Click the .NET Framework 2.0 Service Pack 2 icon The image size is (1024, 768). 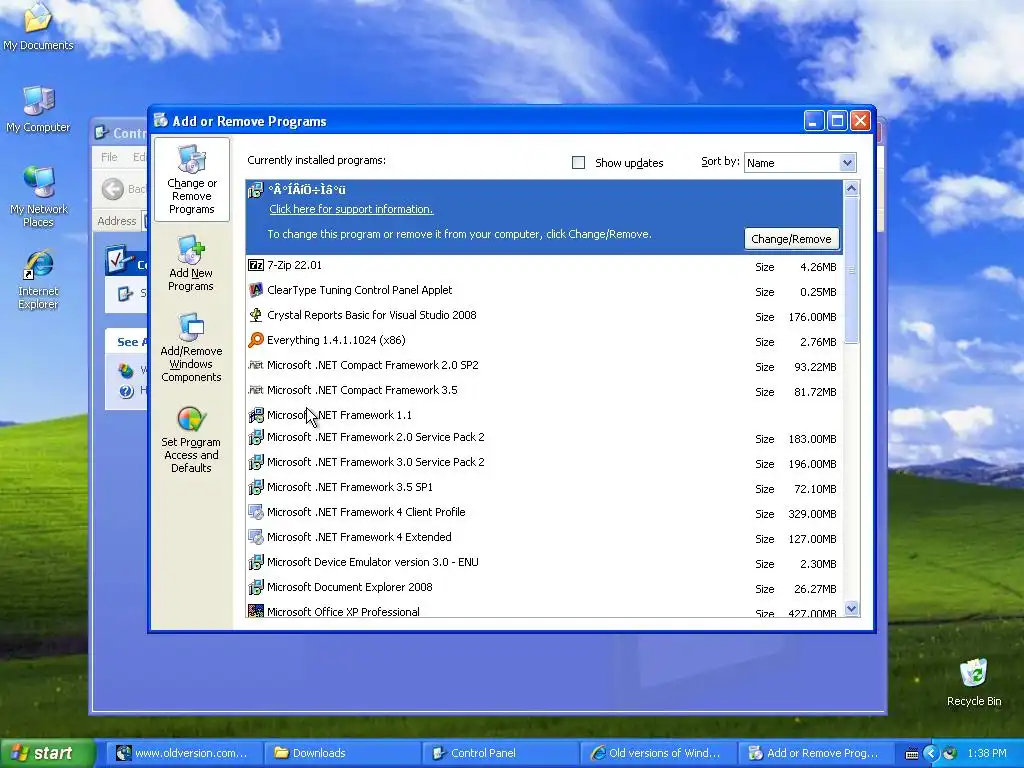(x=256, y=437)
